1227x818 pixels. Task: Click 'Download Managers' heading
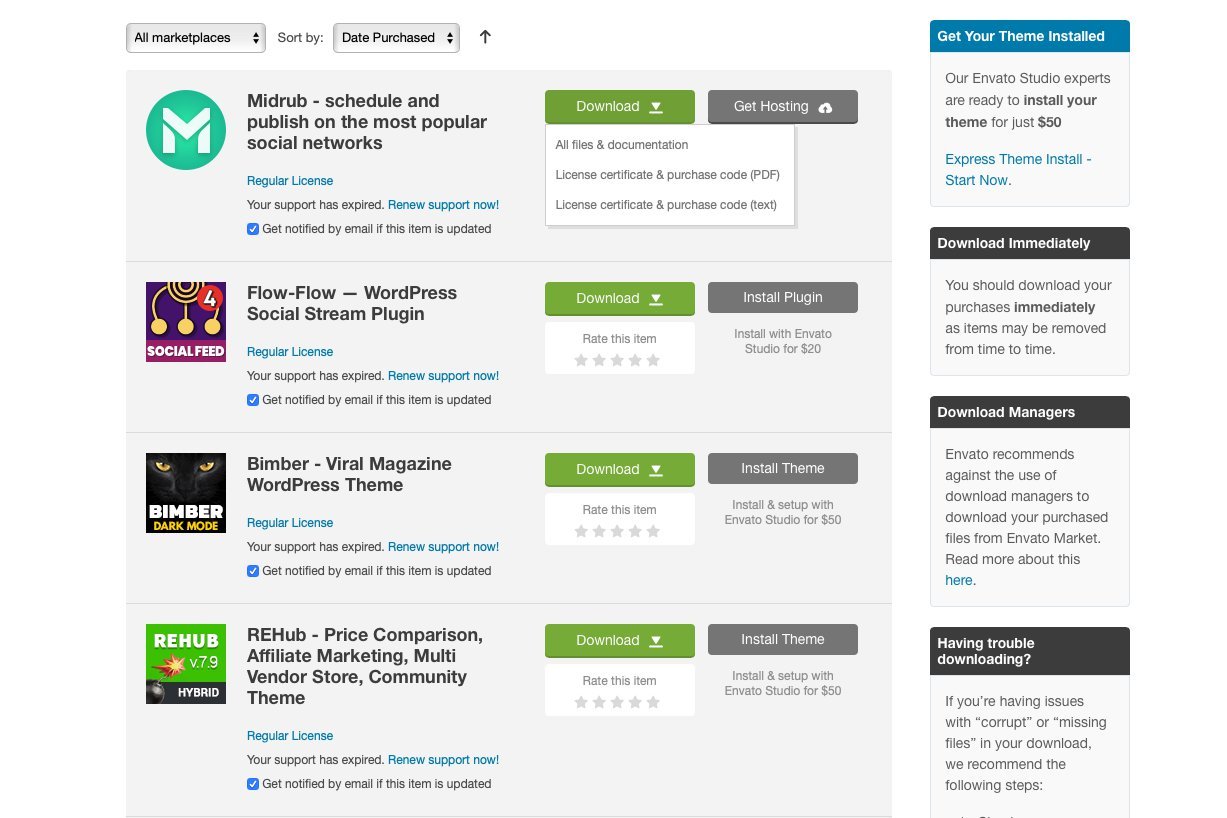coord(1006,412)
